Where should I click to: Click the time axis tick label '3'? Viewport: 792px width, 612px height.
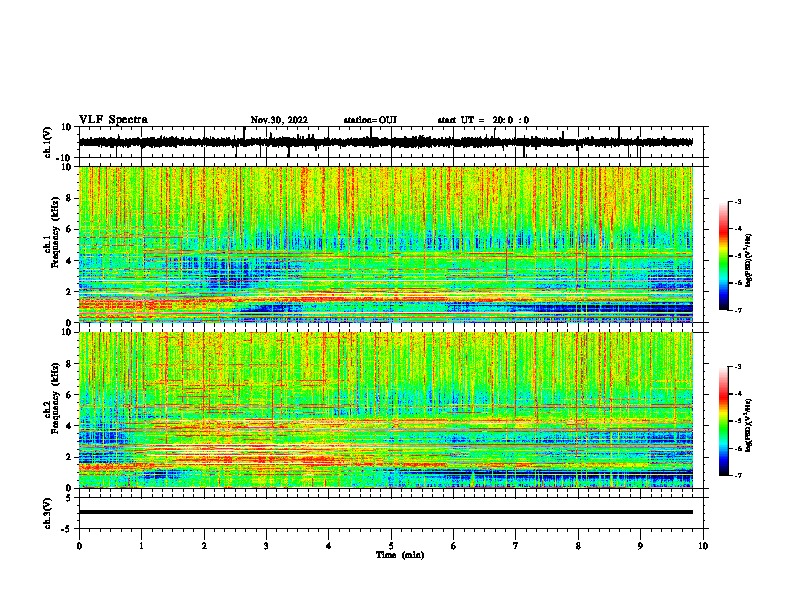(266, 546)
